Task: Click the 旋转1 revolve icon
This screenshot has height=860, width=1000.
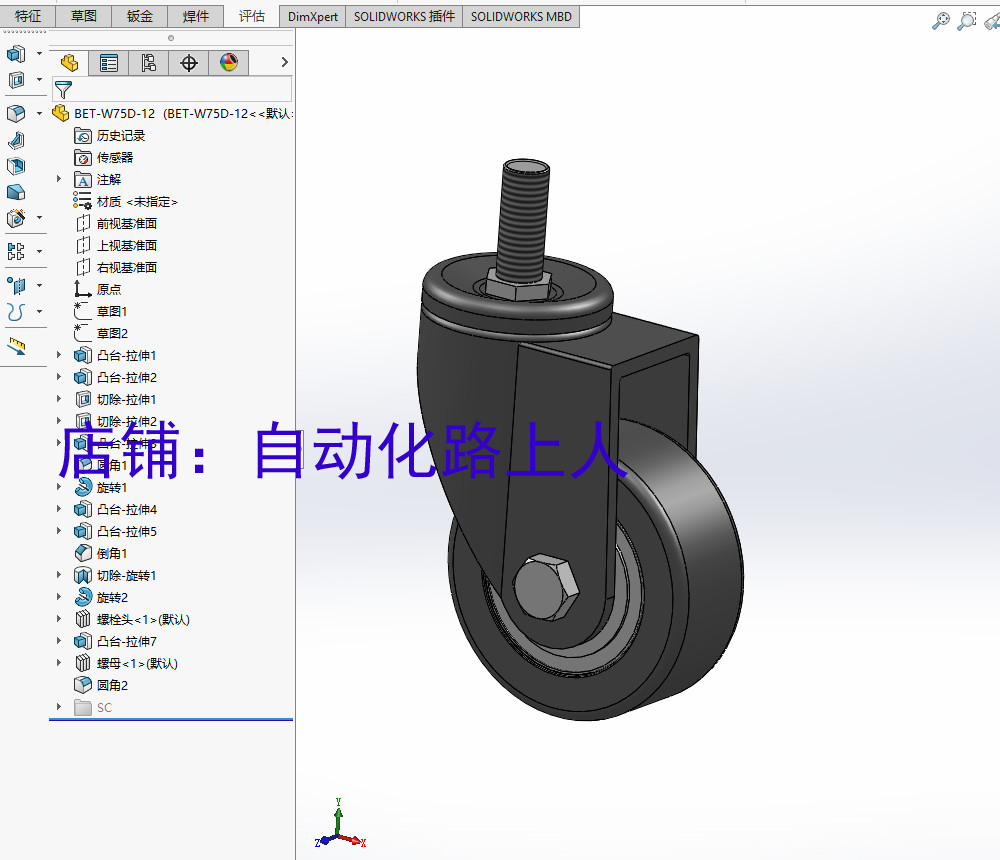Action: 83,487
